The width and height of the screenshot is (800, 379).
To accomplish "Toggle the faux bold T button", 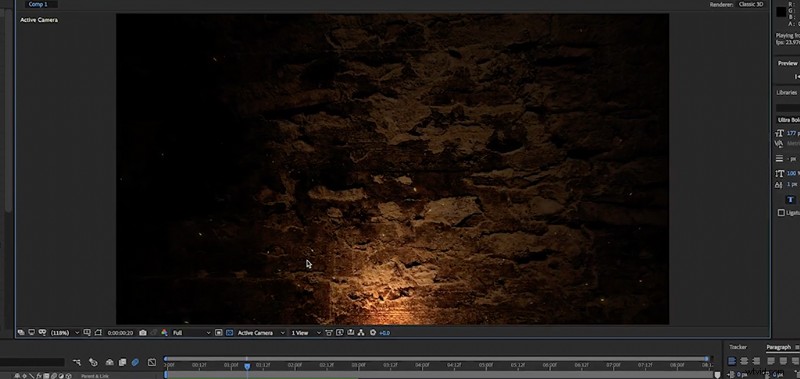I will (x=791, y=199).
